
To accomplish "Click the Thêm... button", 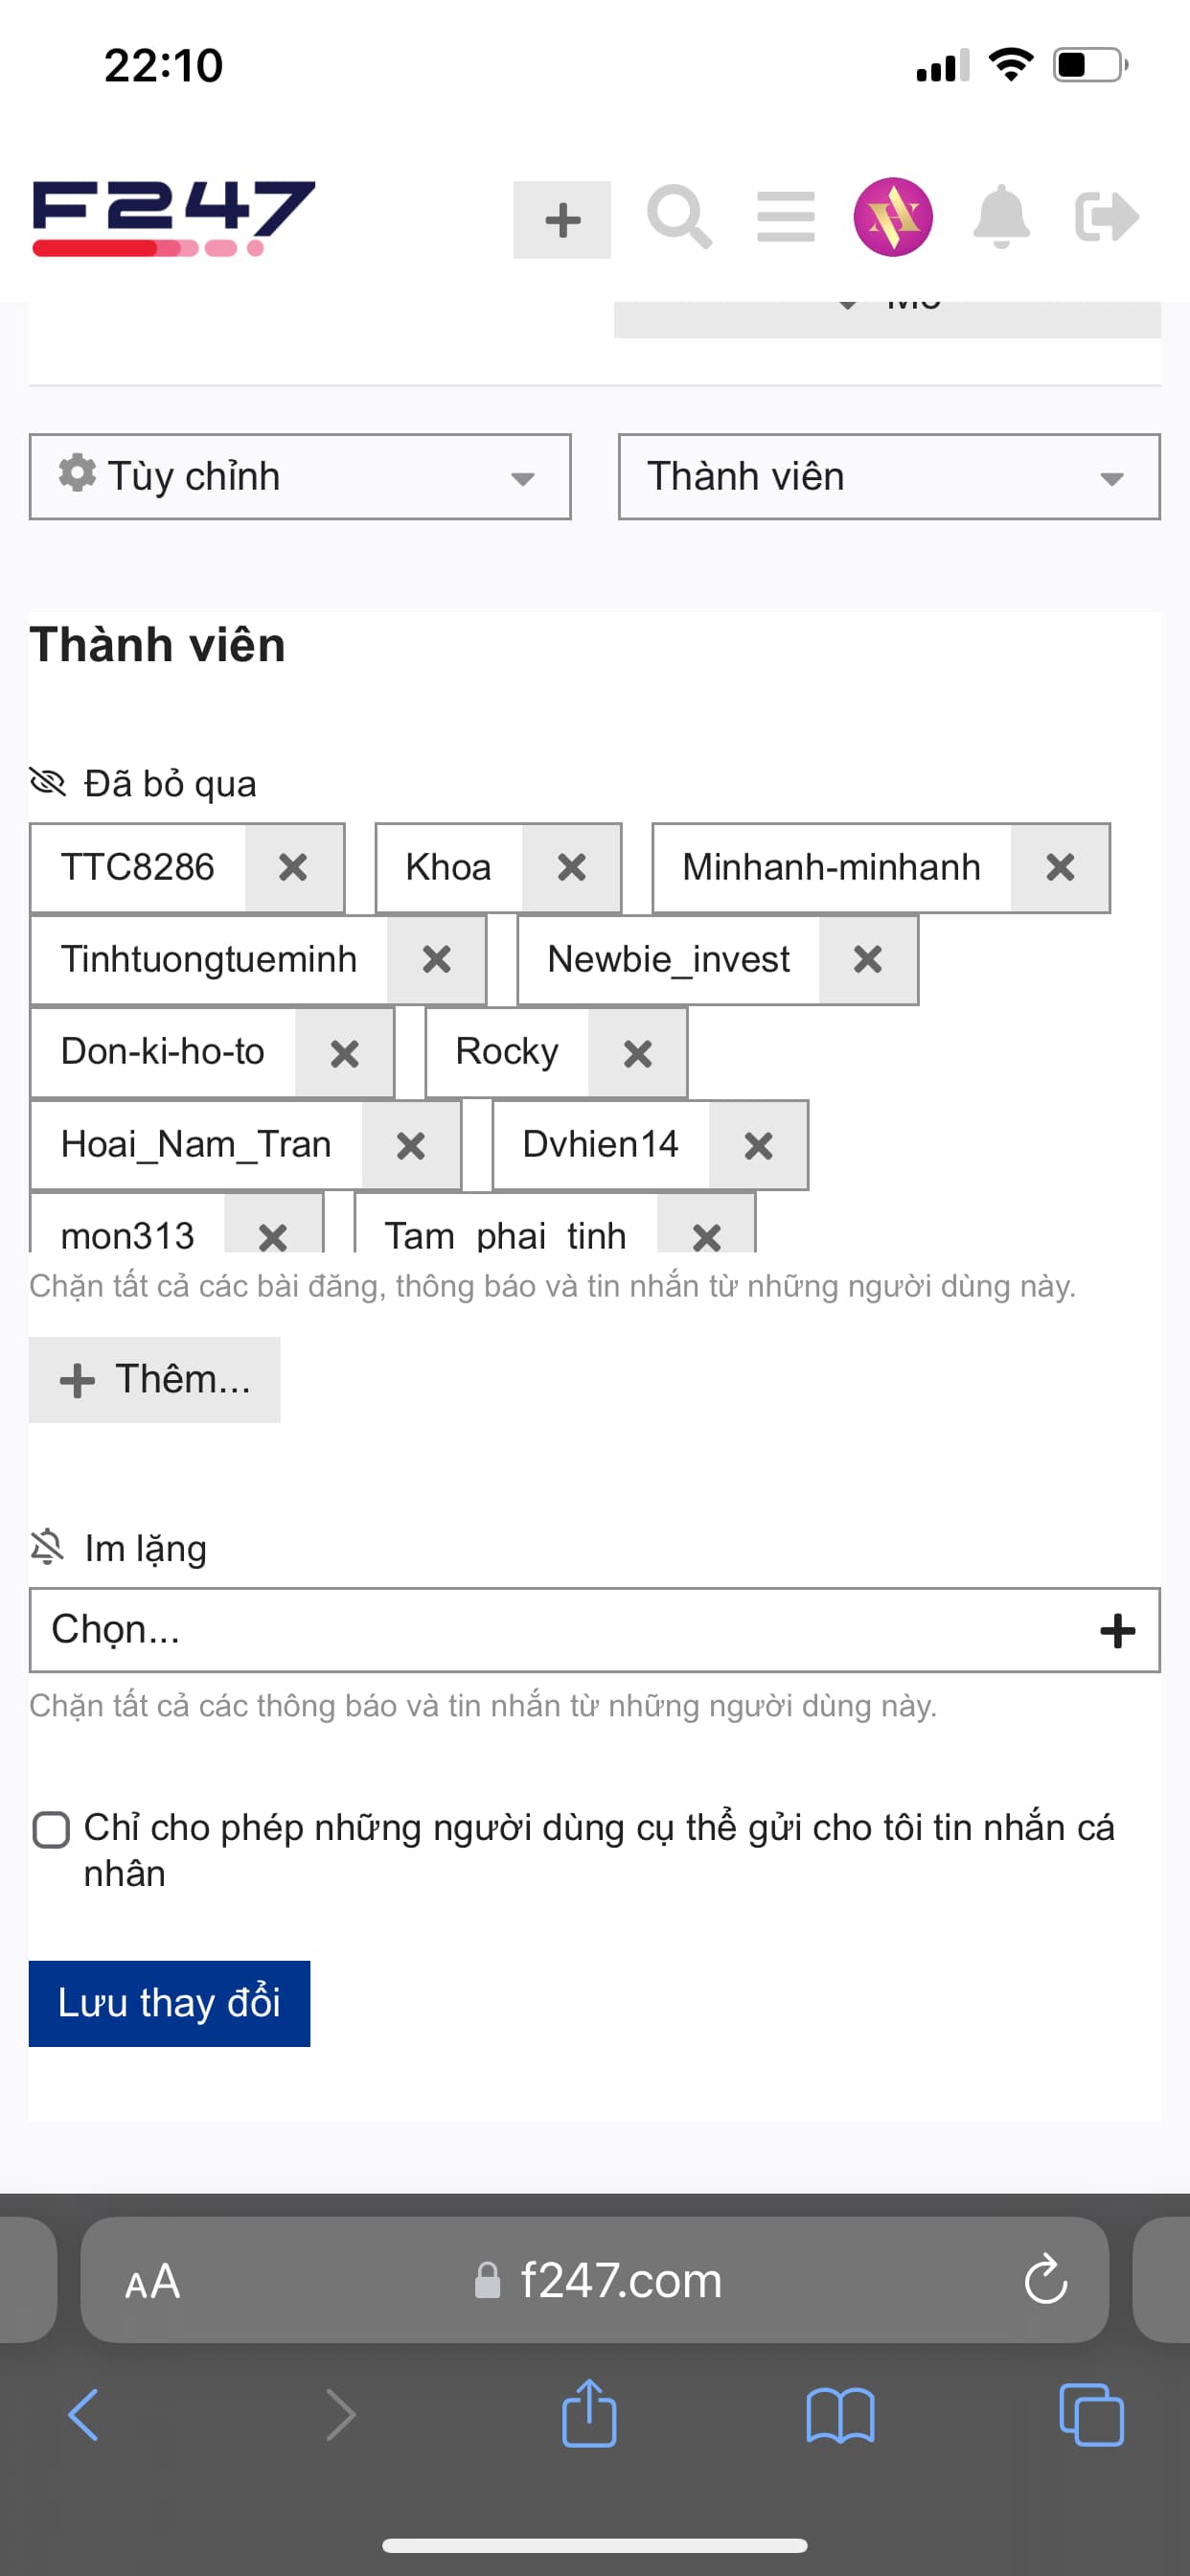I will tap(155, 1380).
